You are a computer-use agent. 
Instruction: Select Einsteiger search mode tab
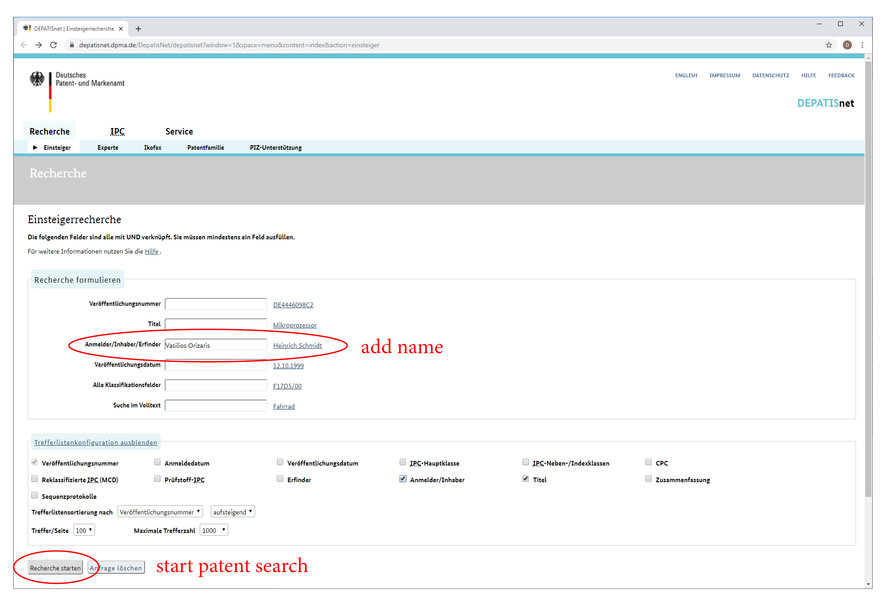click(x=57, y=147)
